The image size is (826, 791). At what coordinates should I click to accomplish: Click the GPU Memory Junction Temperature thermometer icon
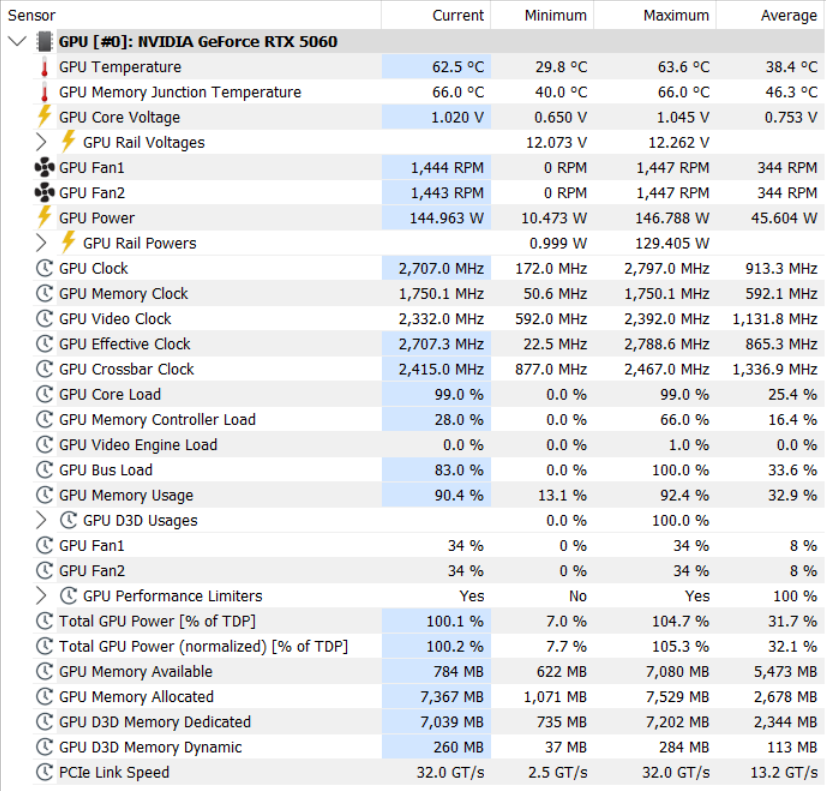click(x=45, y=92)
